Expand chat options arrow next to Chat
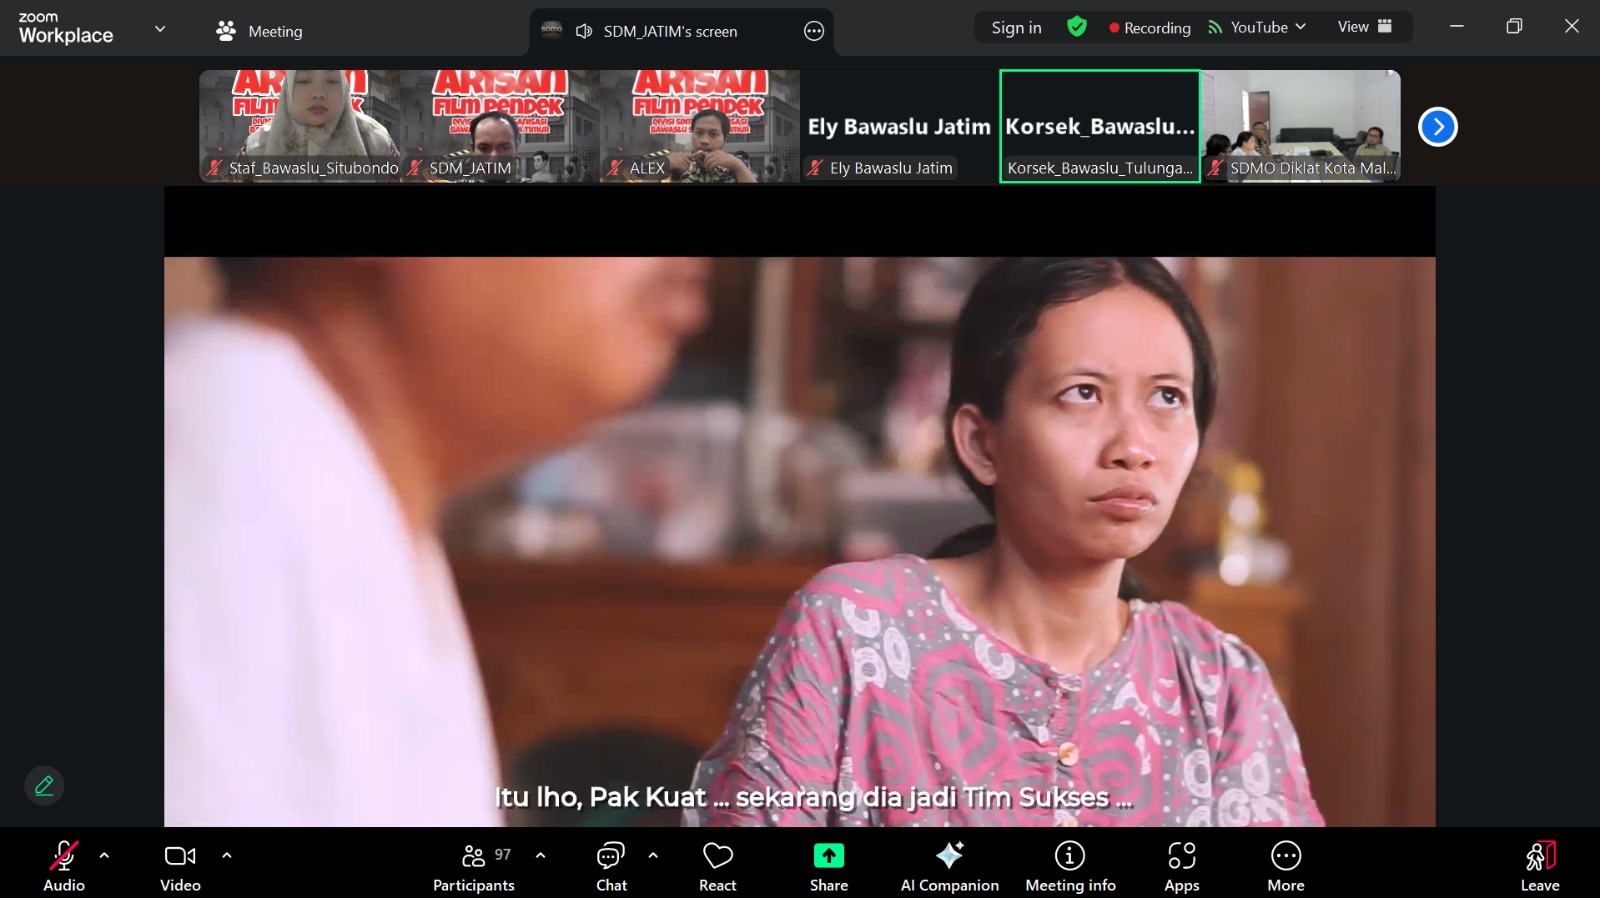The width and height of the screenshot is (1600, 898). [653, 856]
